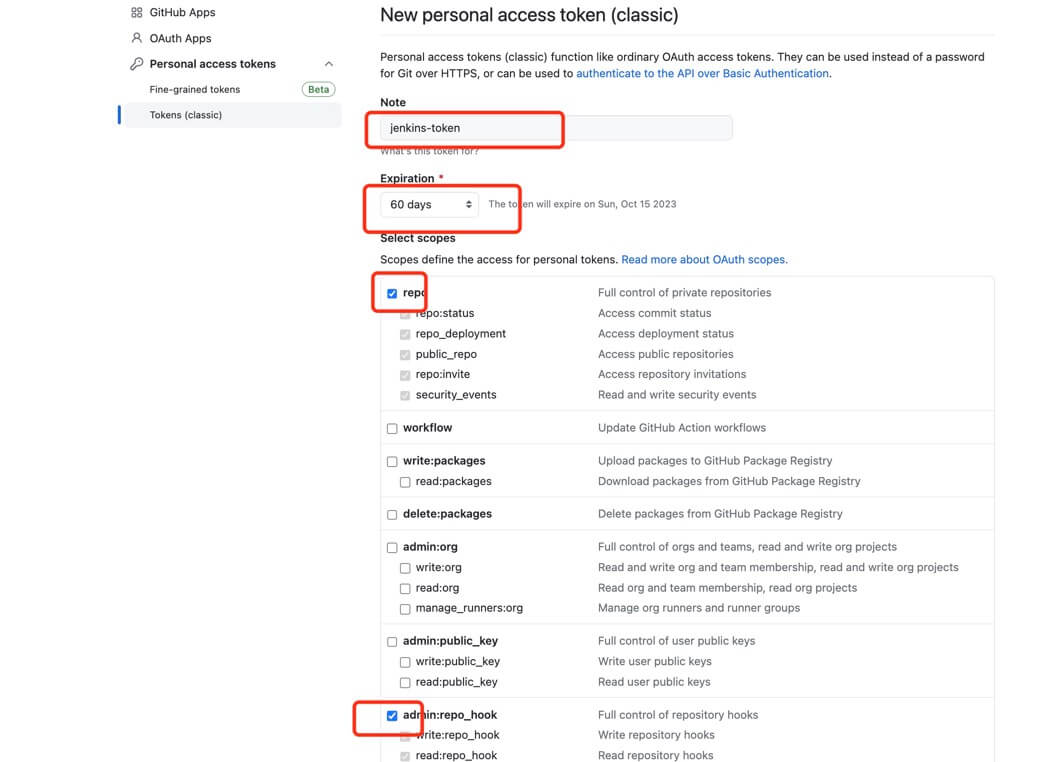
Task: Enable the workflow scope checkbox
Action: coord(392,428)
